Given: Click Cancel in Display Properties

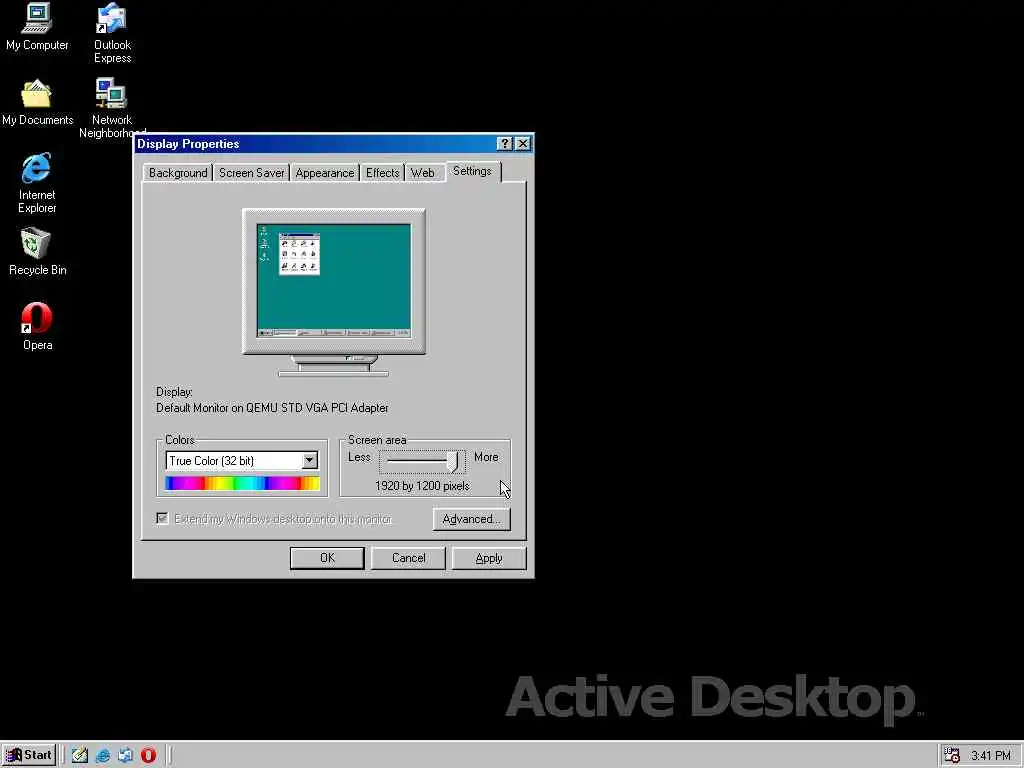Looking at the screenshot, I should [408, 558].
